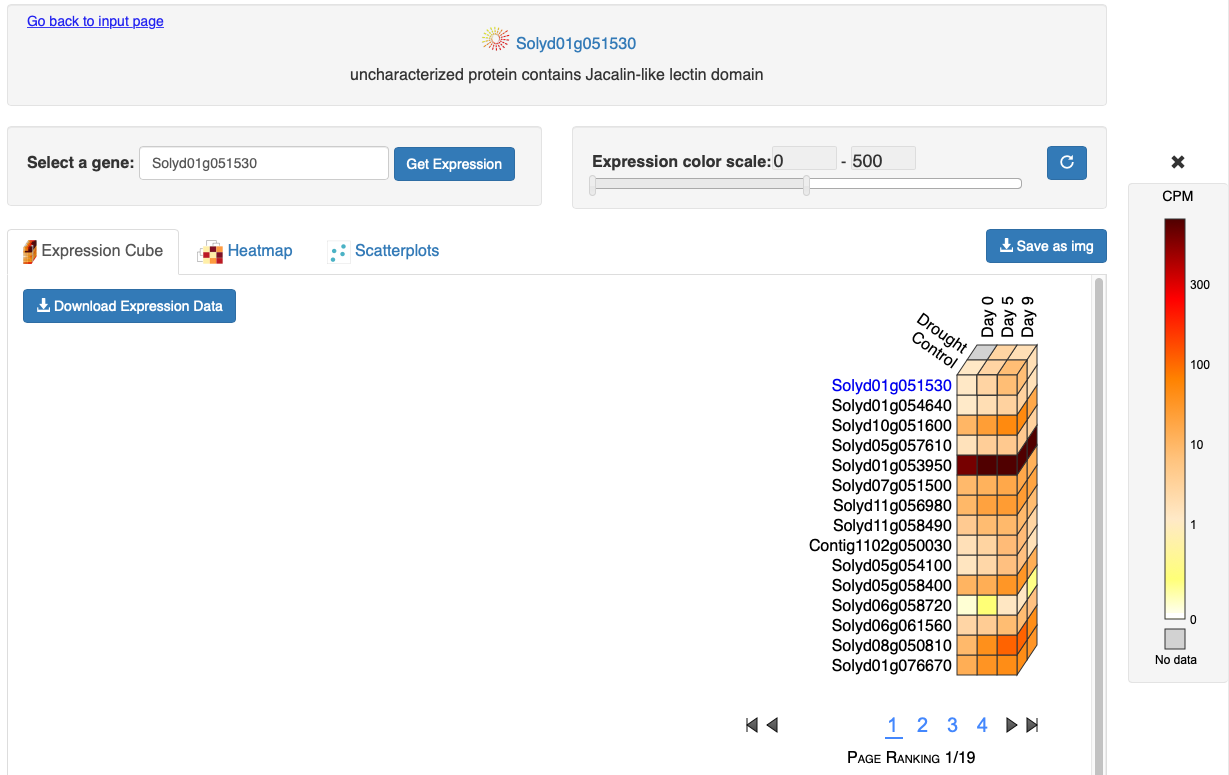Jump to last page arrow icon

tap(1033, 725)
